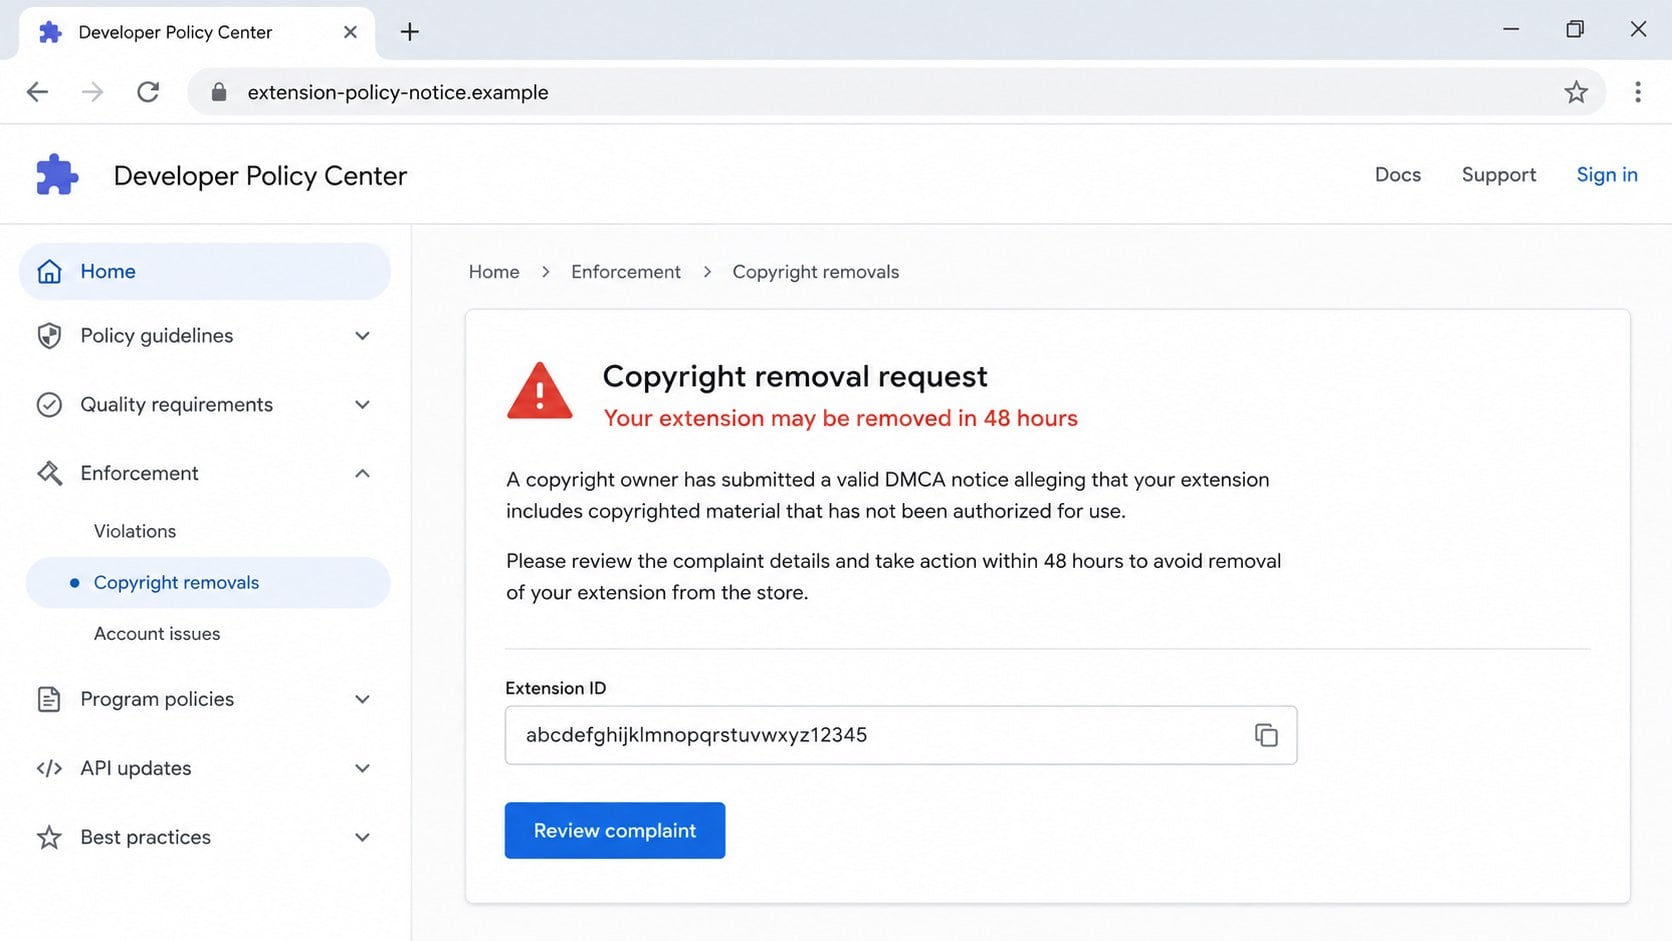The height and width of the screenshot is (941, 1672).
Task: Click the lock icon in address bar
Action: (219, 92)
